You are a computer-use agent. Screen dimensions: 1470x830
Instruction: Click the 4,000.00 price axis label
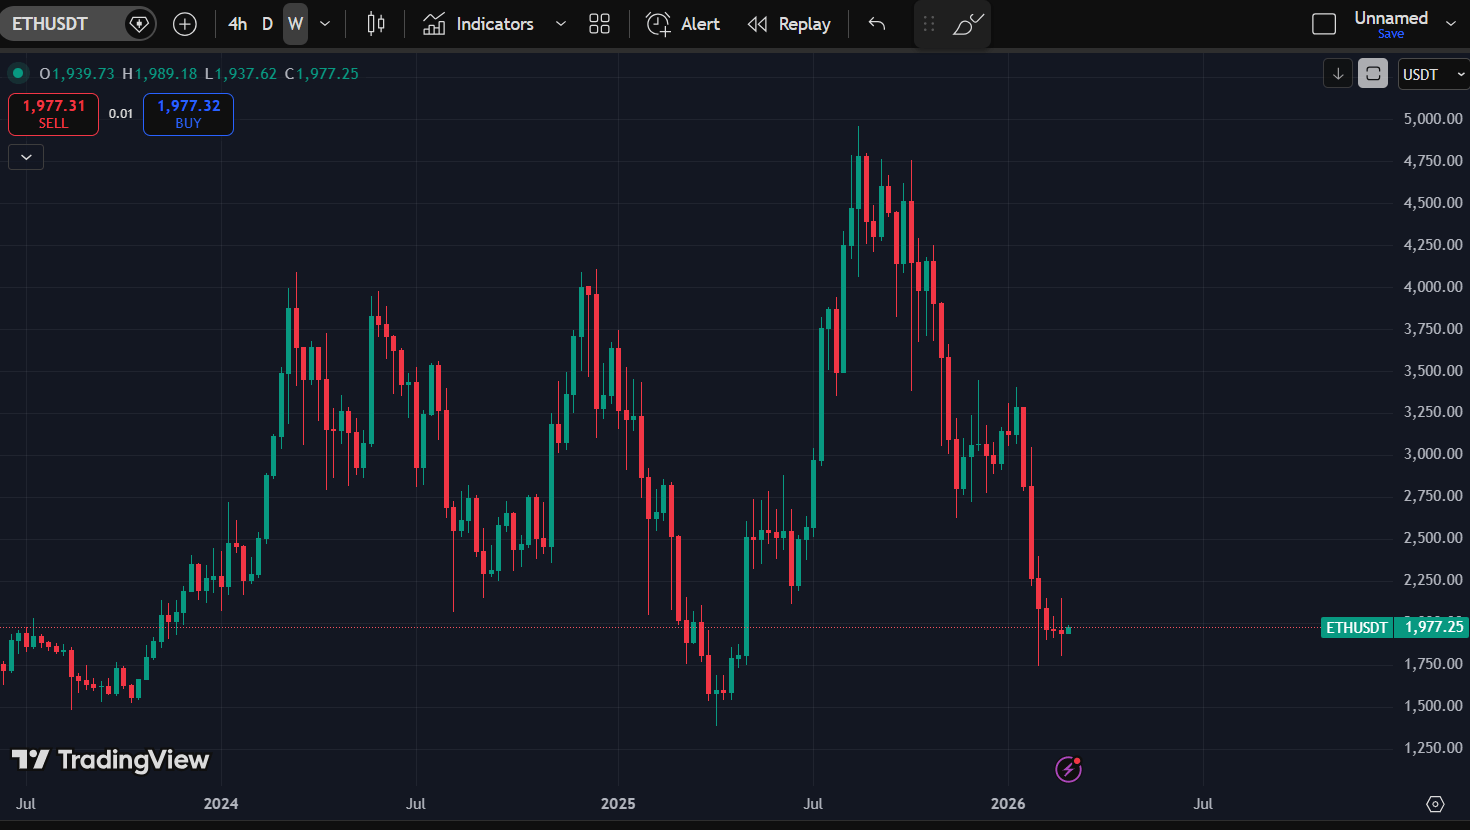pyautogui.click(x=1433, y=287)
